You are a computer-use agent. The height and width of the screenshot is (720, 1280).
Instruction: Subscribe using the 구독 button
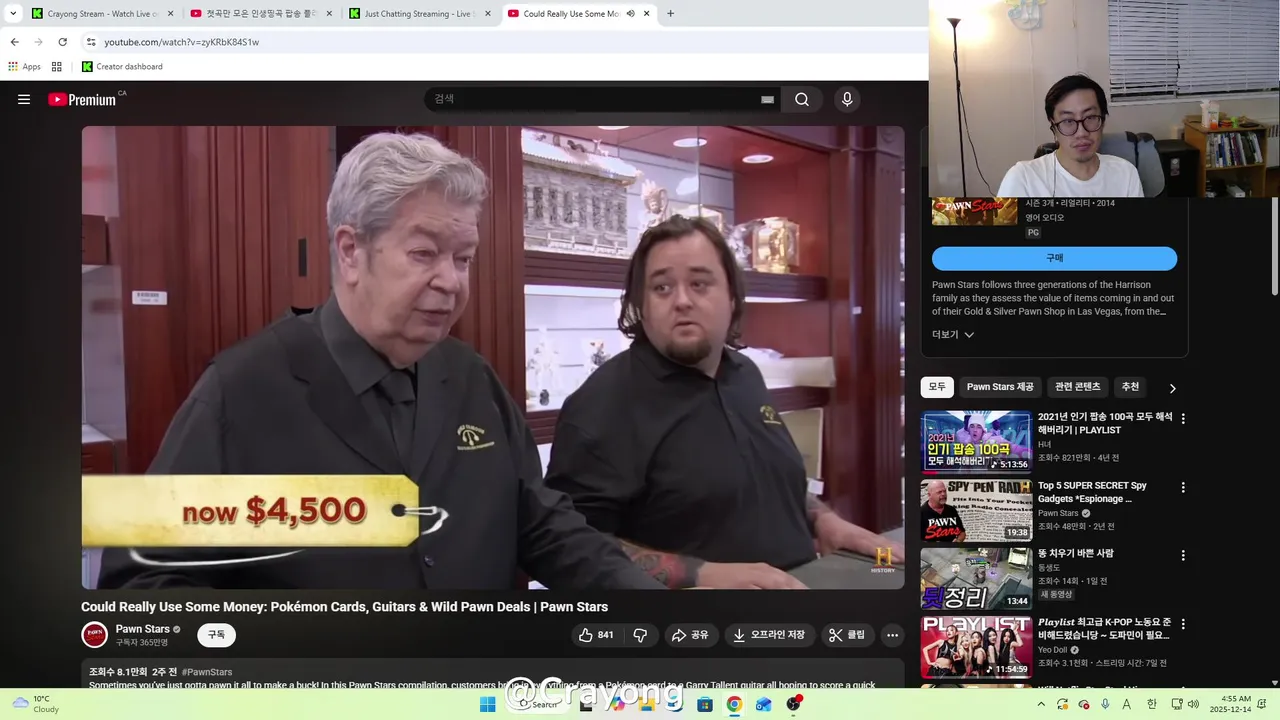(216, 635)
